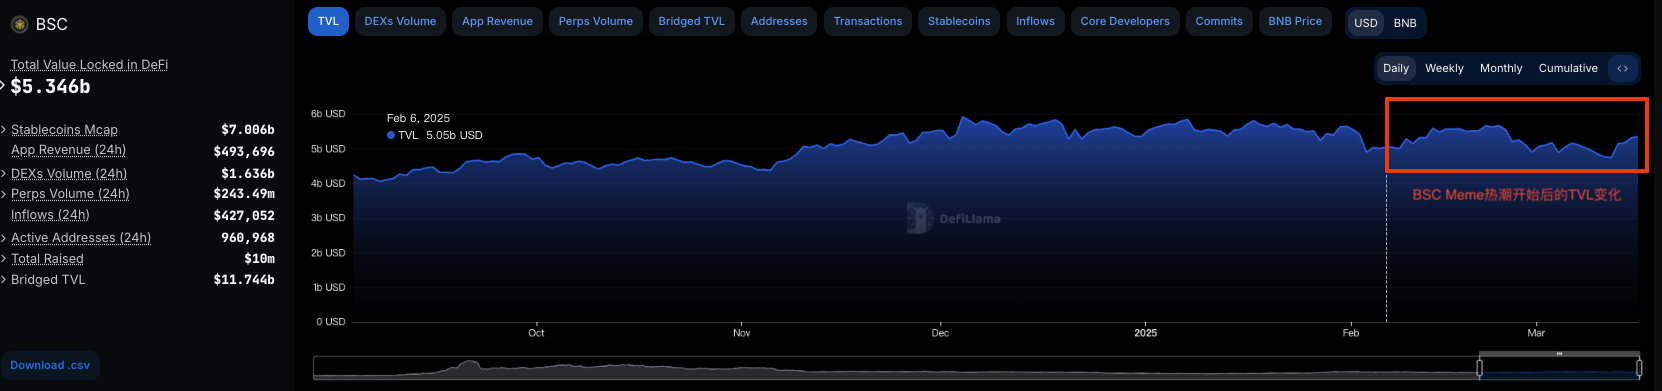Image resolution: width=1662 pixels, height=391 pixels.
Task: Click the left range slider handle
Action: click(1479, 368)
